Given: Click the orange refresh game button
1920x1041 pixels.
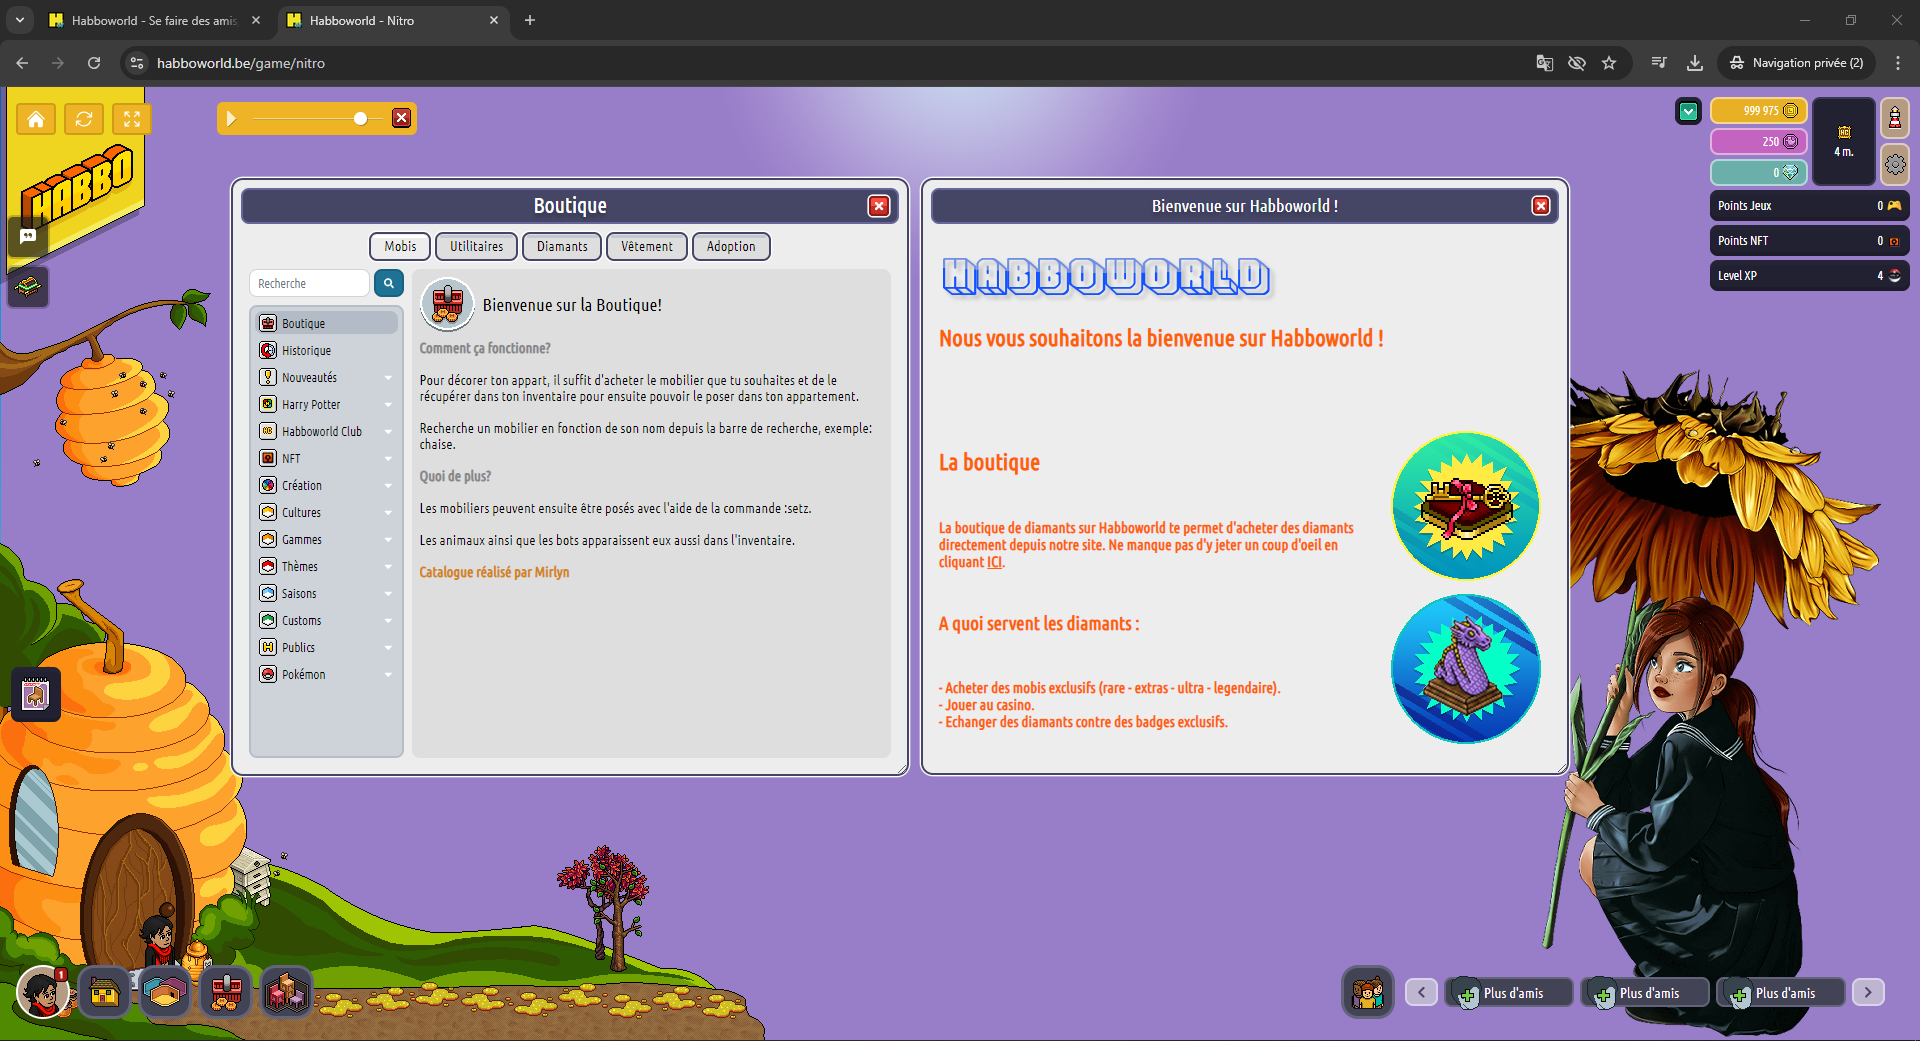Looking at the screenshot, I should pos(84,120).
